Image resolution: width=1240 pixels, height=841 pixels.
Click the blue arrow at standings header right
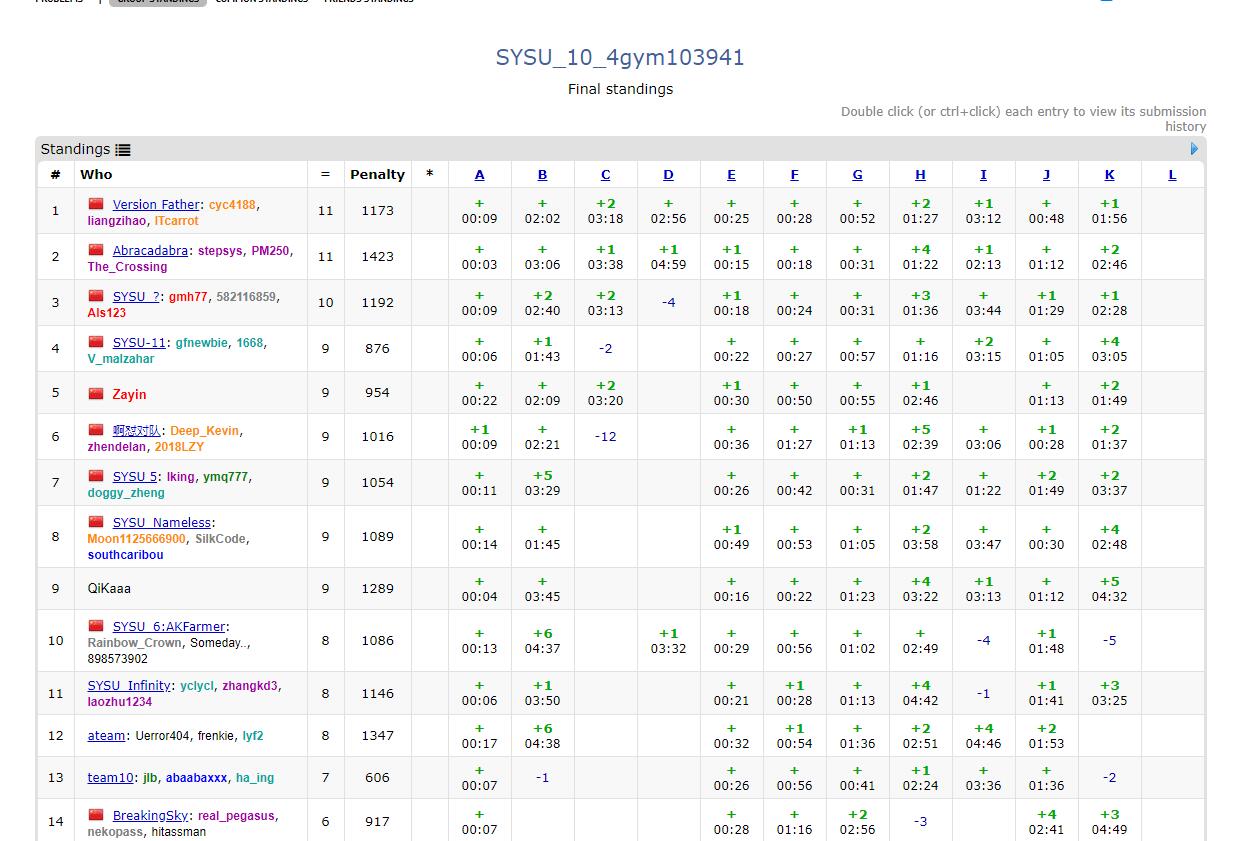pos(1194,149)
